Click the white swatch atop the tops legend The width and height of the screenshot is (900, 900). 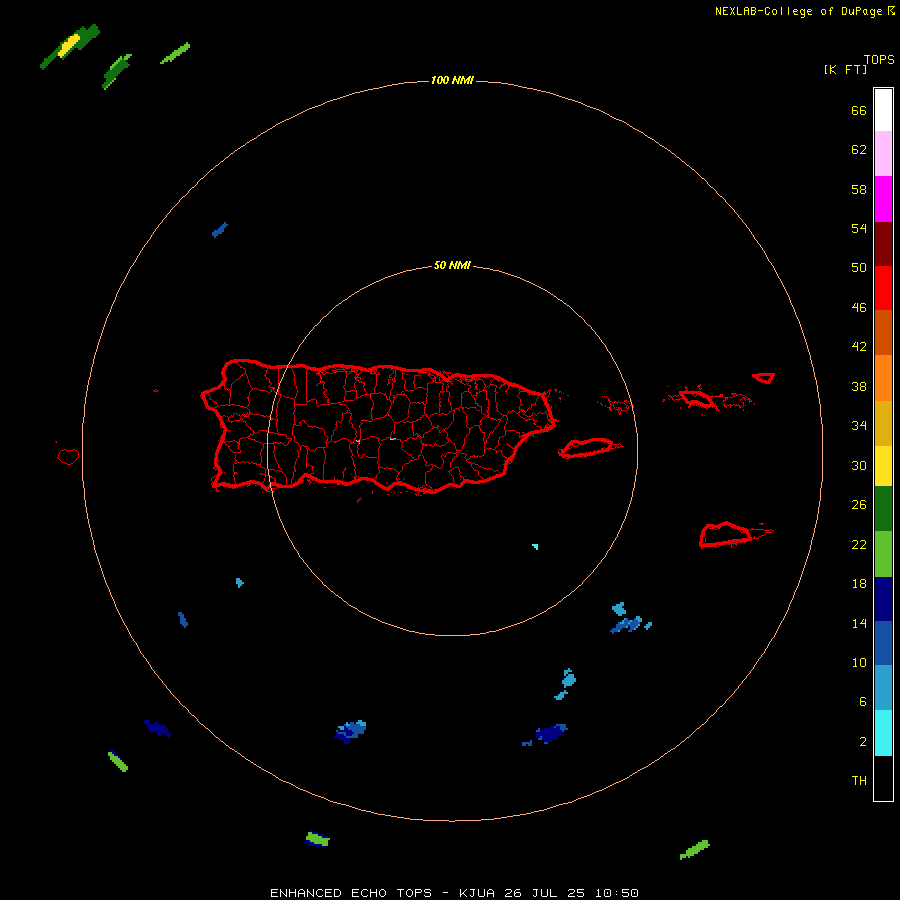(x=883, y=110)
